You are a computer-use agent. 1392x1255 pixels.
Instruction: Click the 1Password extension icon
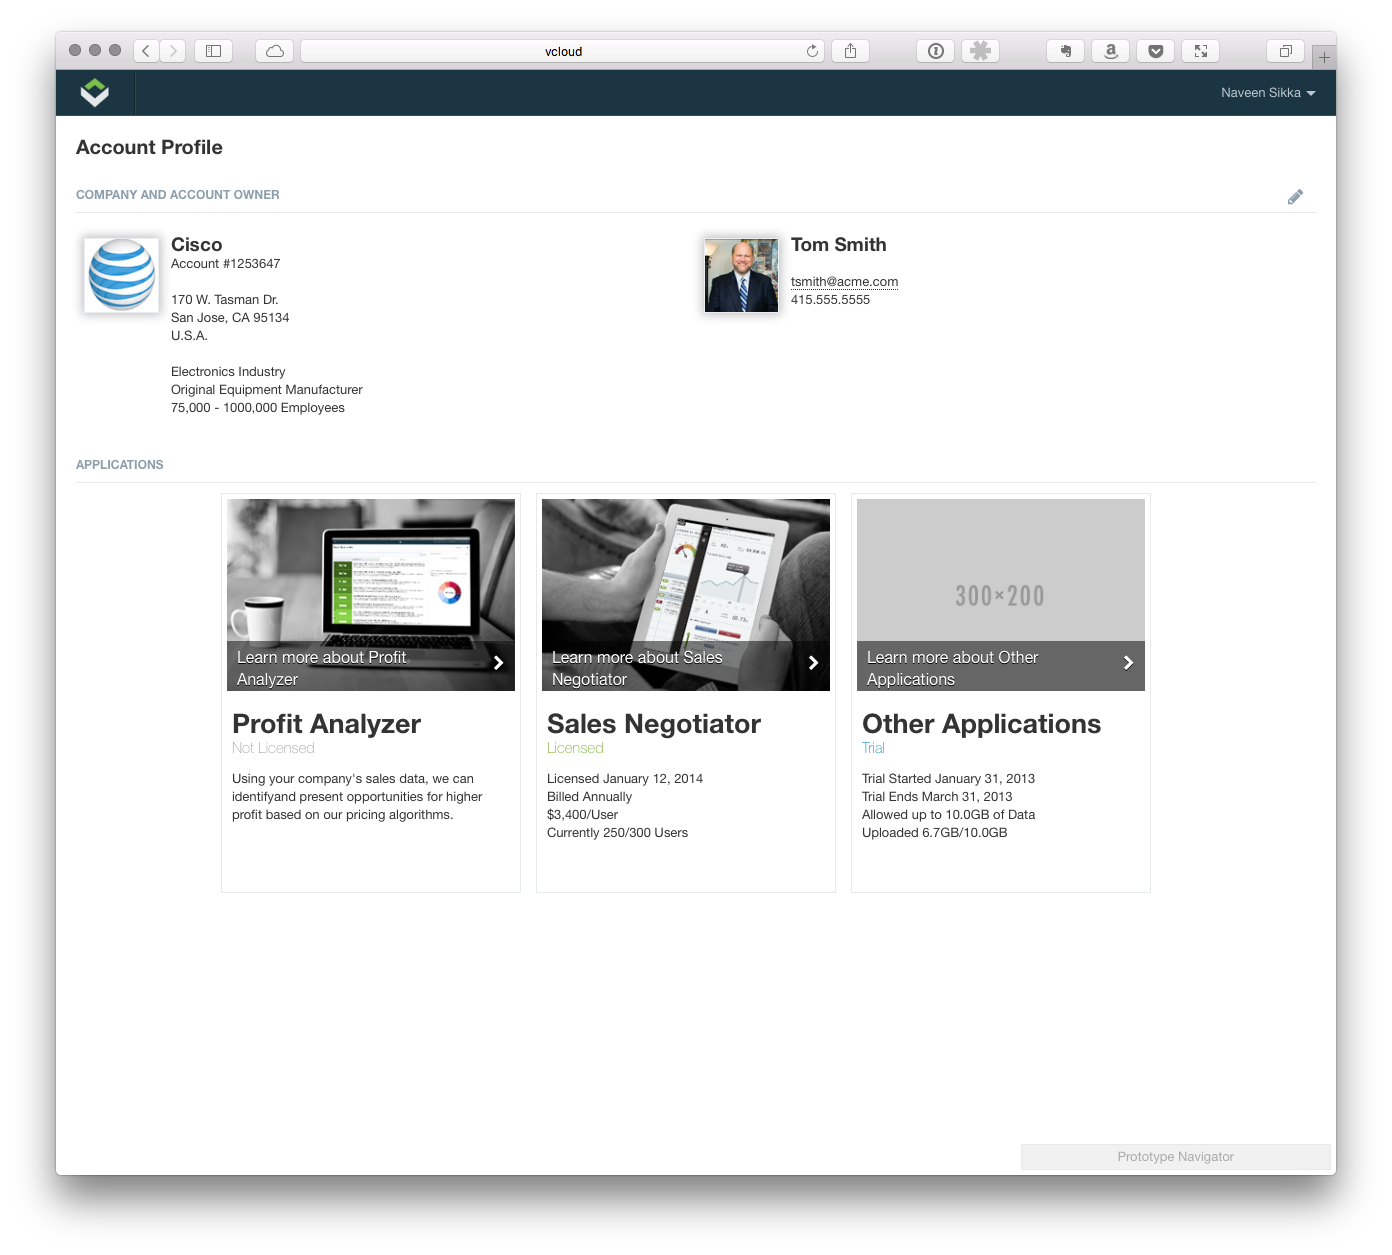[936, 51]
